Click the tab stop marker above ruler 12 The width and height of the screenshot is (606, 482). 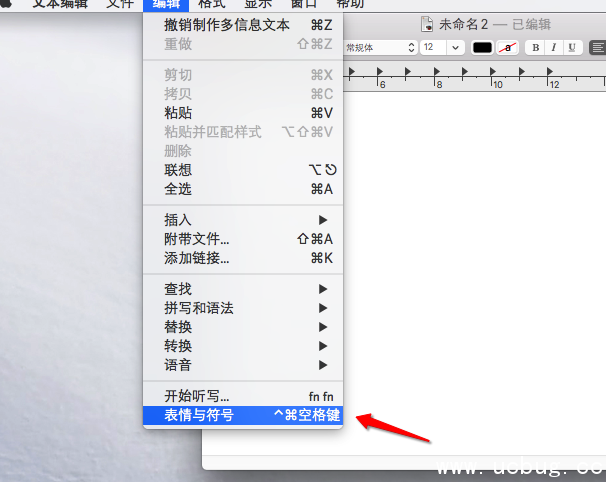point(550,72)
